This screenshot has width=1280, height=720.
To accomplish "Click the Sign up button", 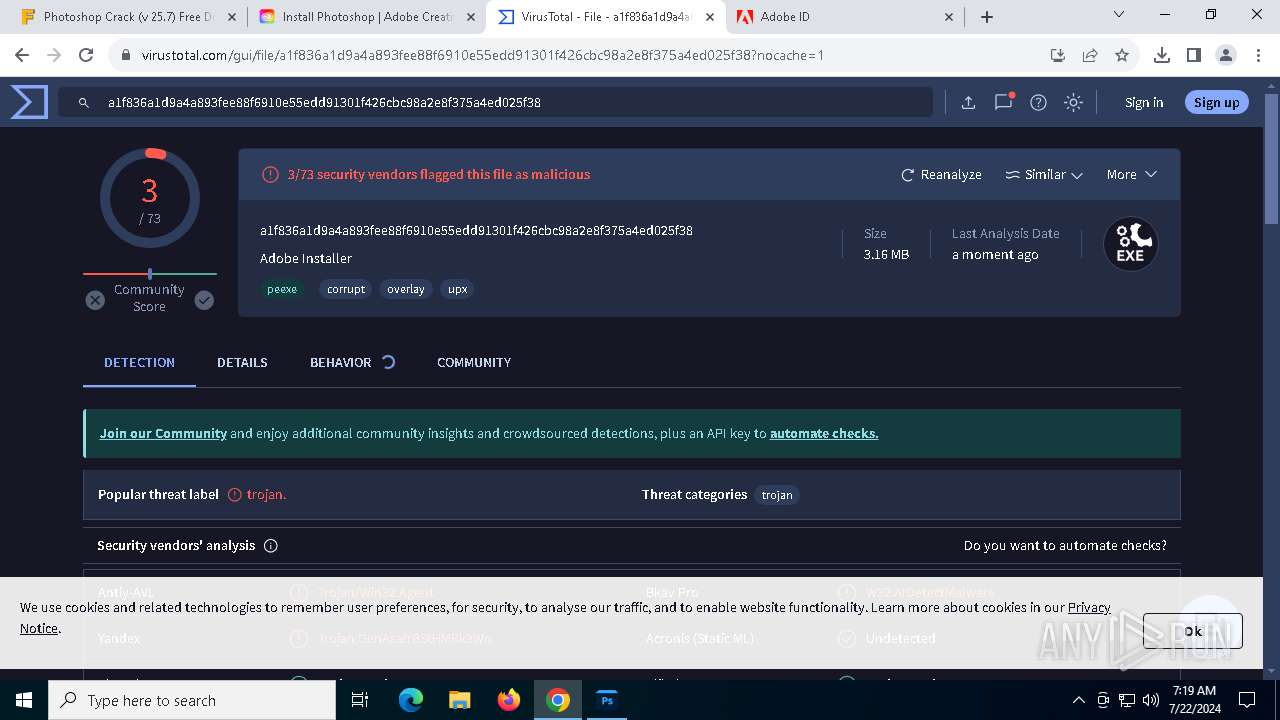I will [x=1216, y=102].
